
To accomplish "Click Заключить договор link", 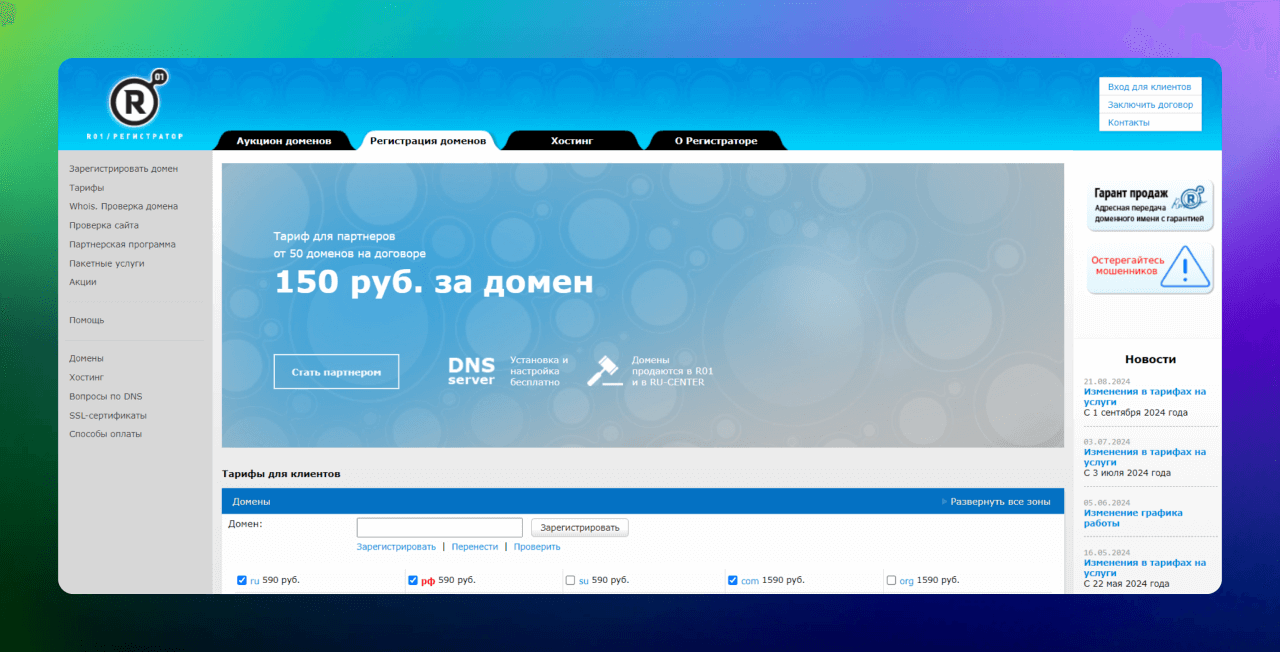I will 1150,105.
